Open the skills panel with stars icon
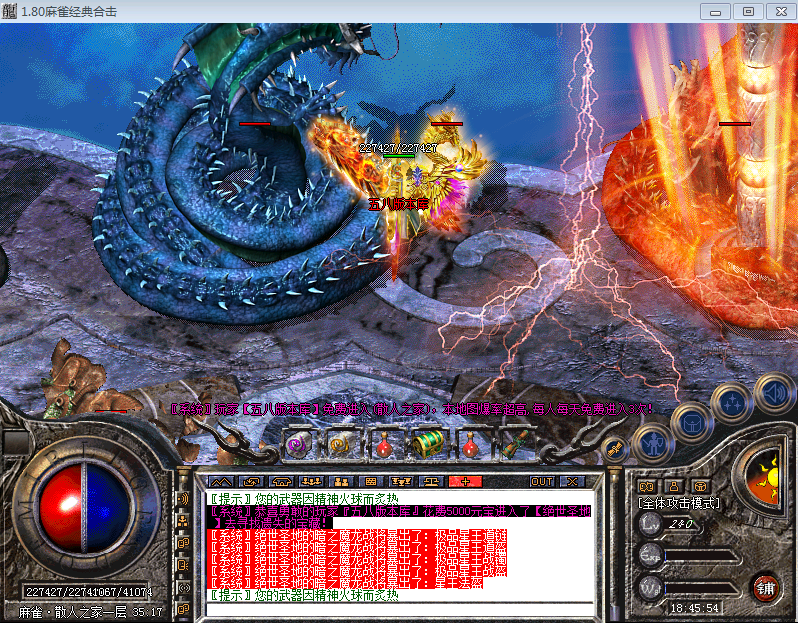Viewport: 798px width, 623px height. 731,403
